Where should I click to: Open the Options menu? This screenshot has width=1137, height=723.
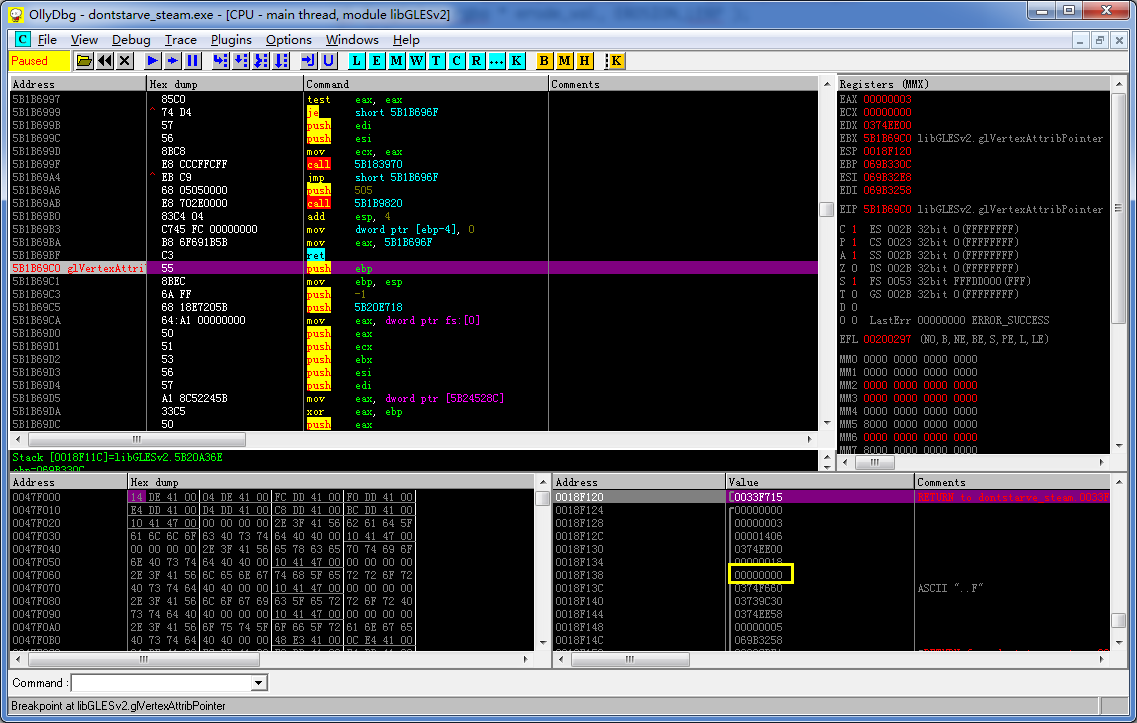coord(289,40)
